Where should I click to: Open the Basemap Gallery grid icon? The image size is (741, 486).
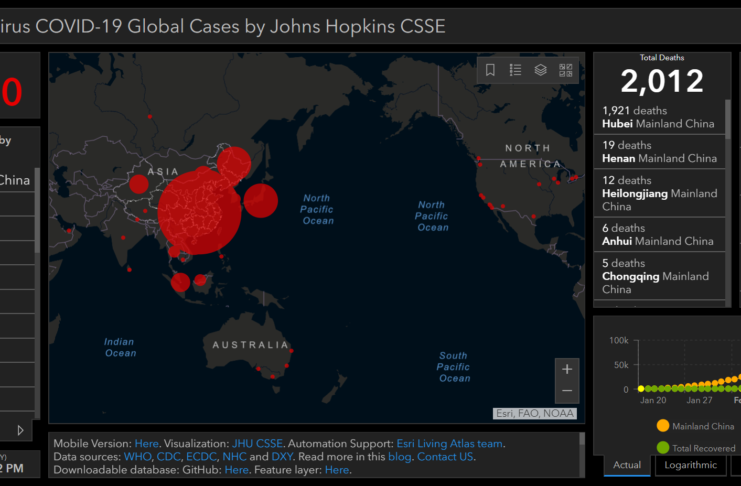[x=566, y=70]
